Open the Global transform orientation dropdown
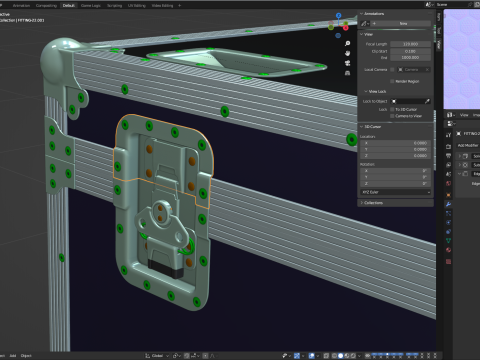Image resolution: width=480 pixels, height=360 pixels. (x=157, y=356)
